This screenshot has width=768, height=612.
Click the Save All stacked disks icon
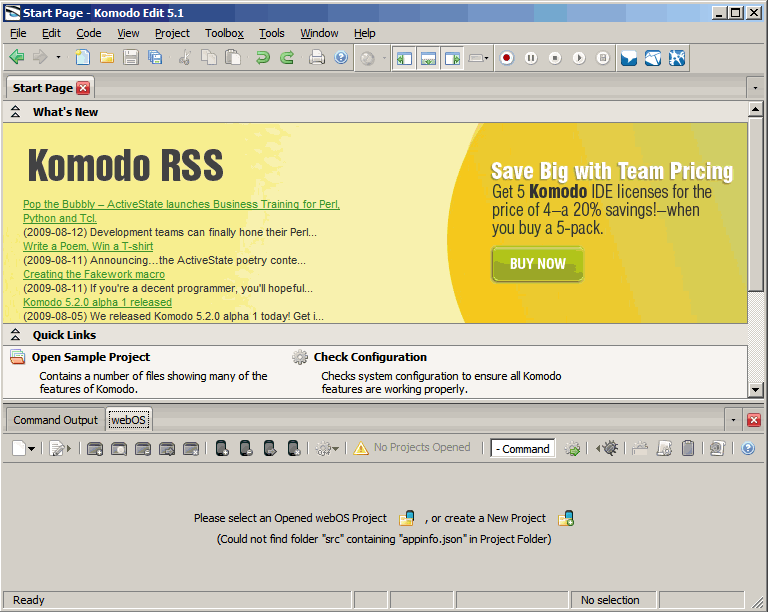(155, 58)
